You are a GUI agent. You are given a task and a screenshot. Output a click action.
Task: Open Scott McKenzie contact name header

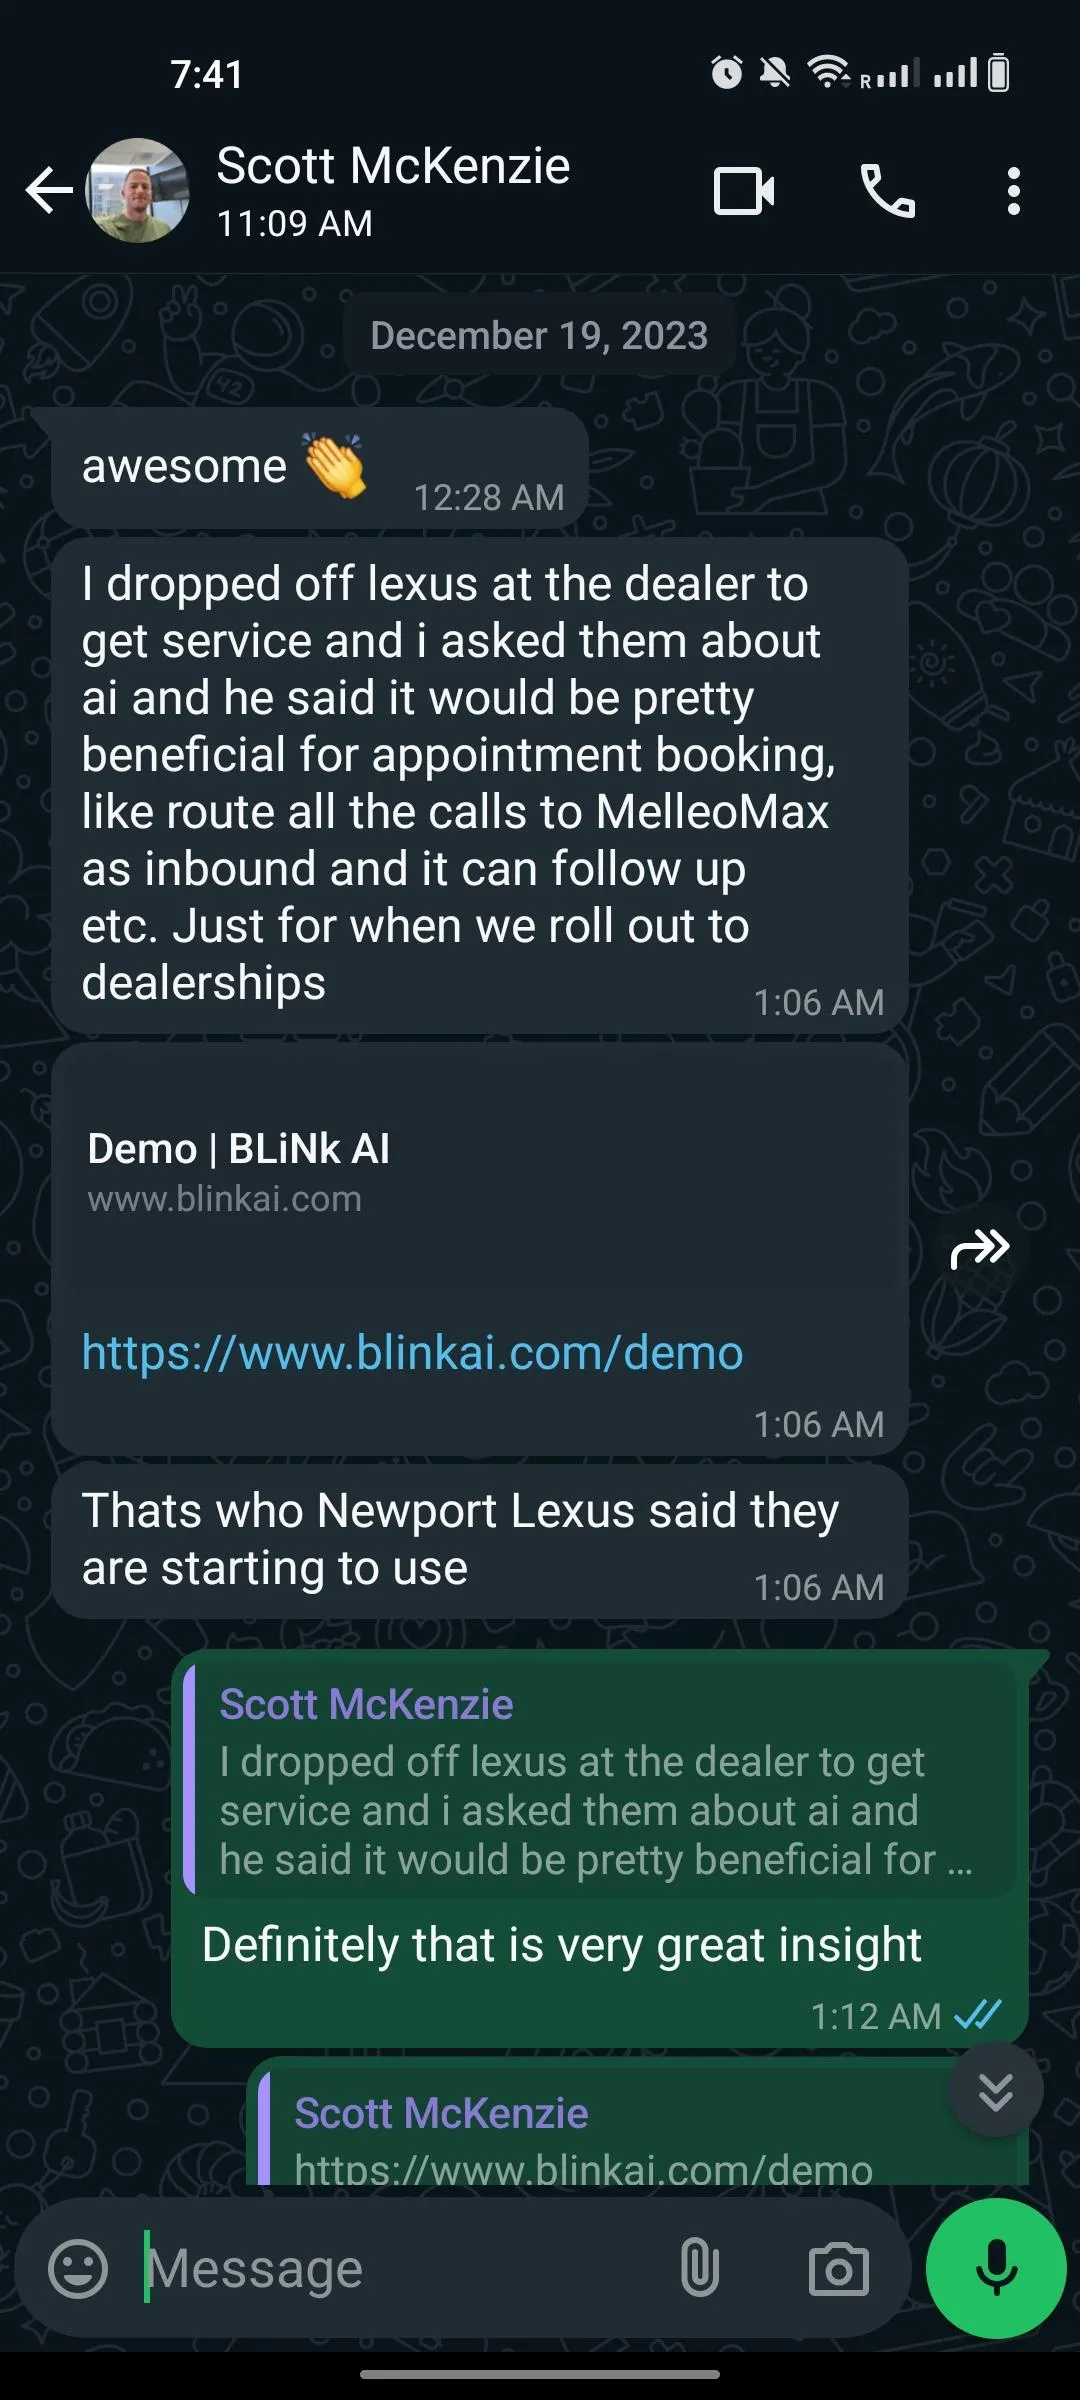393,166
